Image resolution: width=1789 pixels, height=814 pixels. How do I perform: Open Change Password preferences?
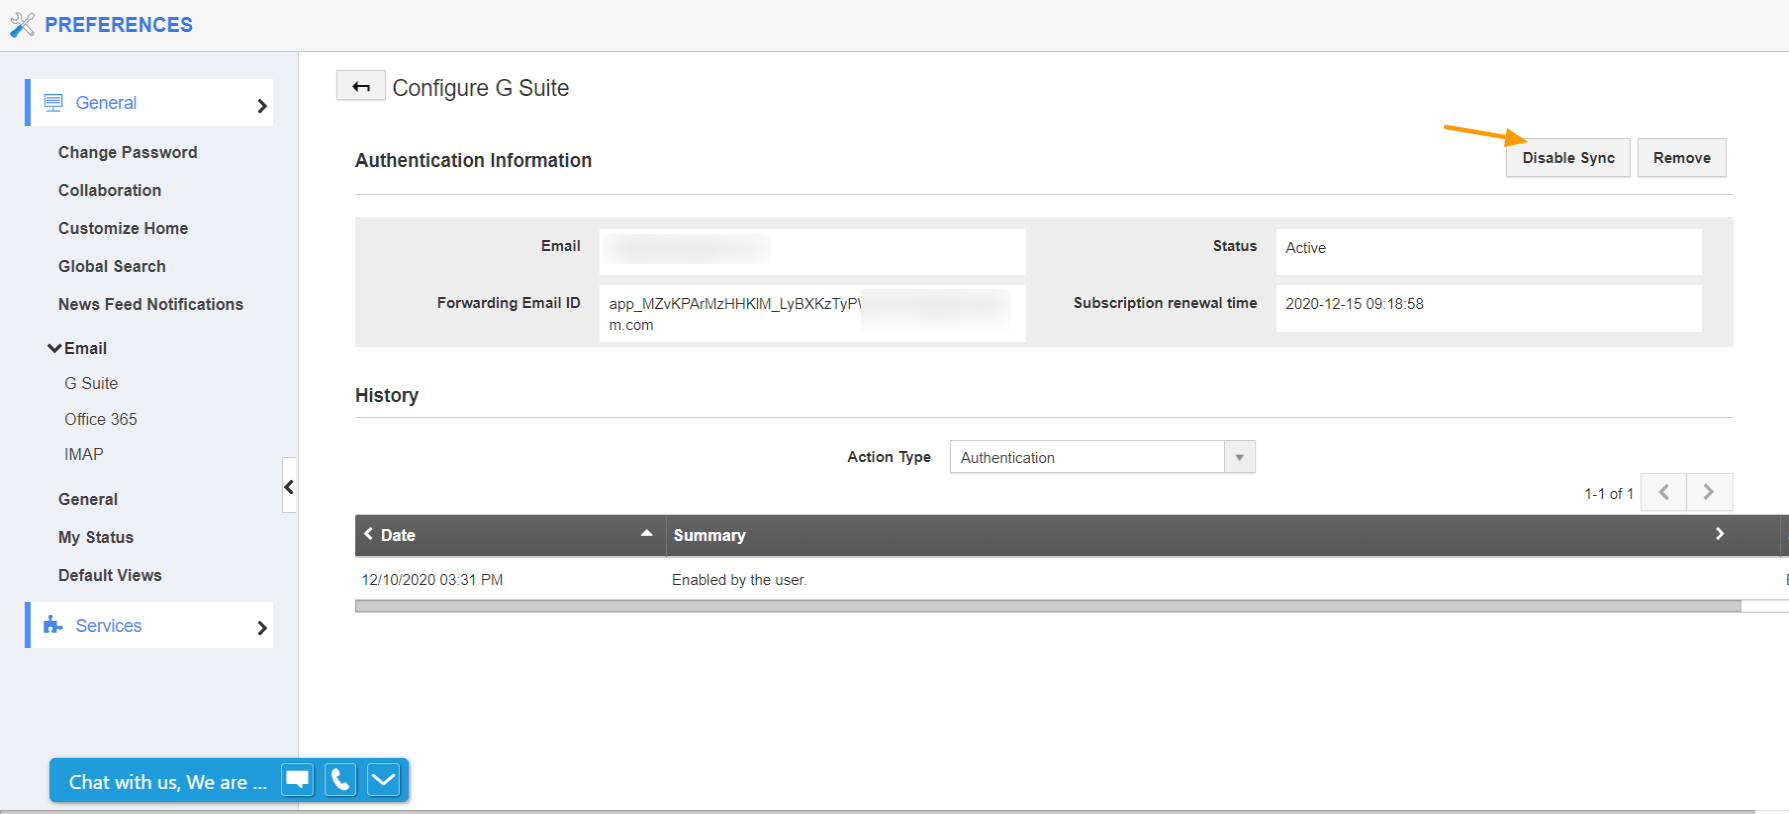click(x=128, y=152)
